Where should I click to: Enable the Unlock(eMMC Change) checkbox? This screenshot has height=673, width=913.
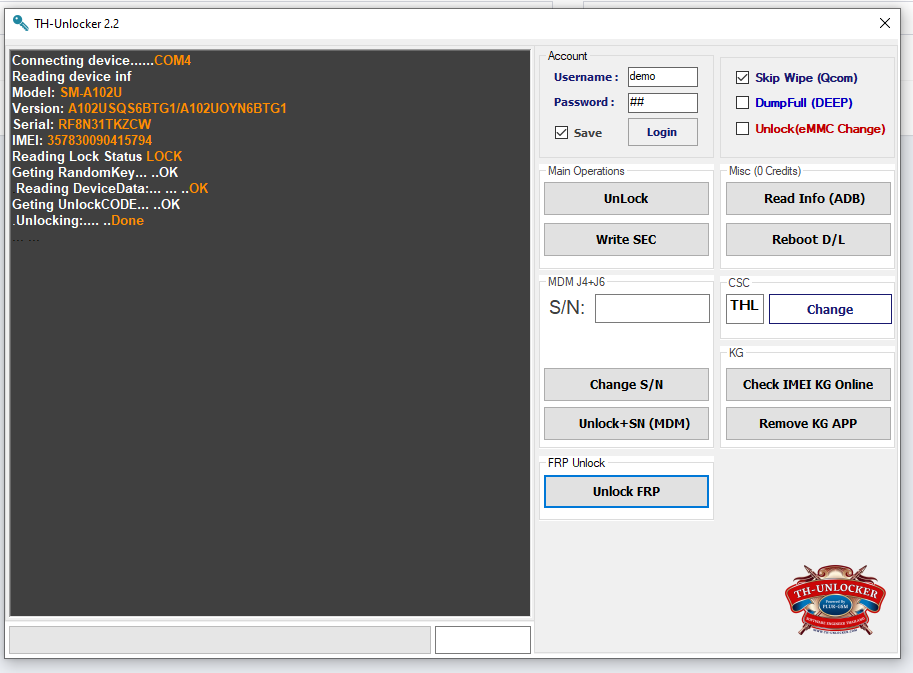pos(742,128)
